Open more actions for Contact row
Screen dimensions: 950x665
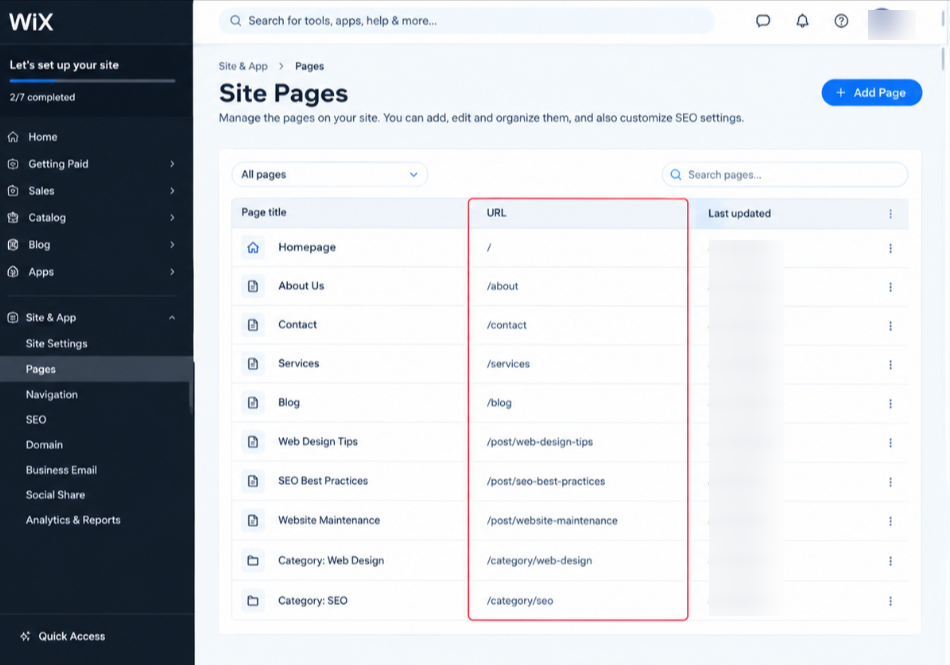click(x=890, y=326)
